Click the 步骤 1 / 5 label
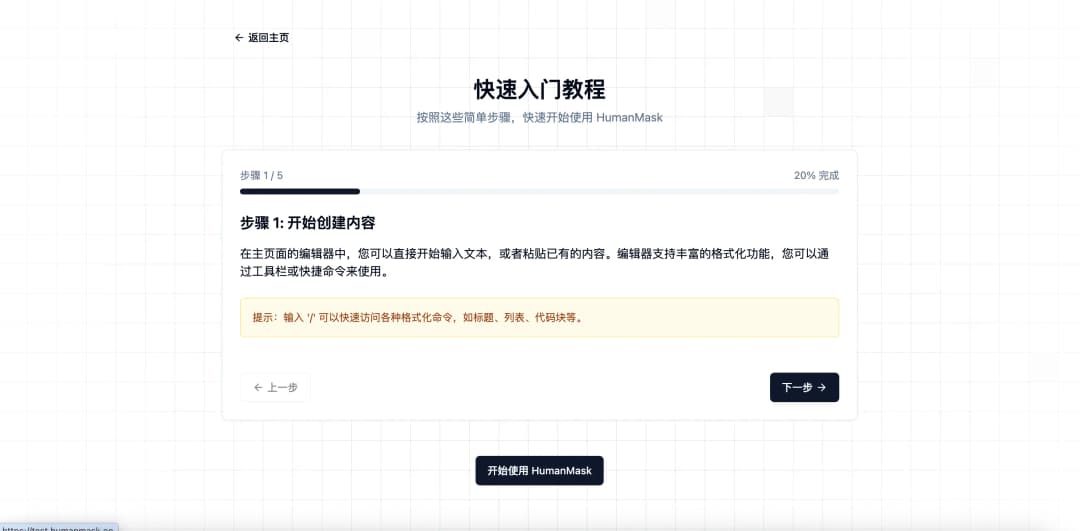Screen dimensions: 1080x531 tap(262, 176)
